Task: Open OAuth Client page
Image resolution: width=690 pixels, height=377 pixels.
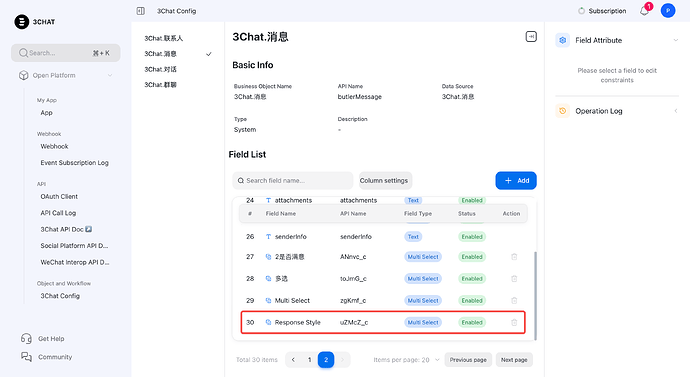Action: 59,196
